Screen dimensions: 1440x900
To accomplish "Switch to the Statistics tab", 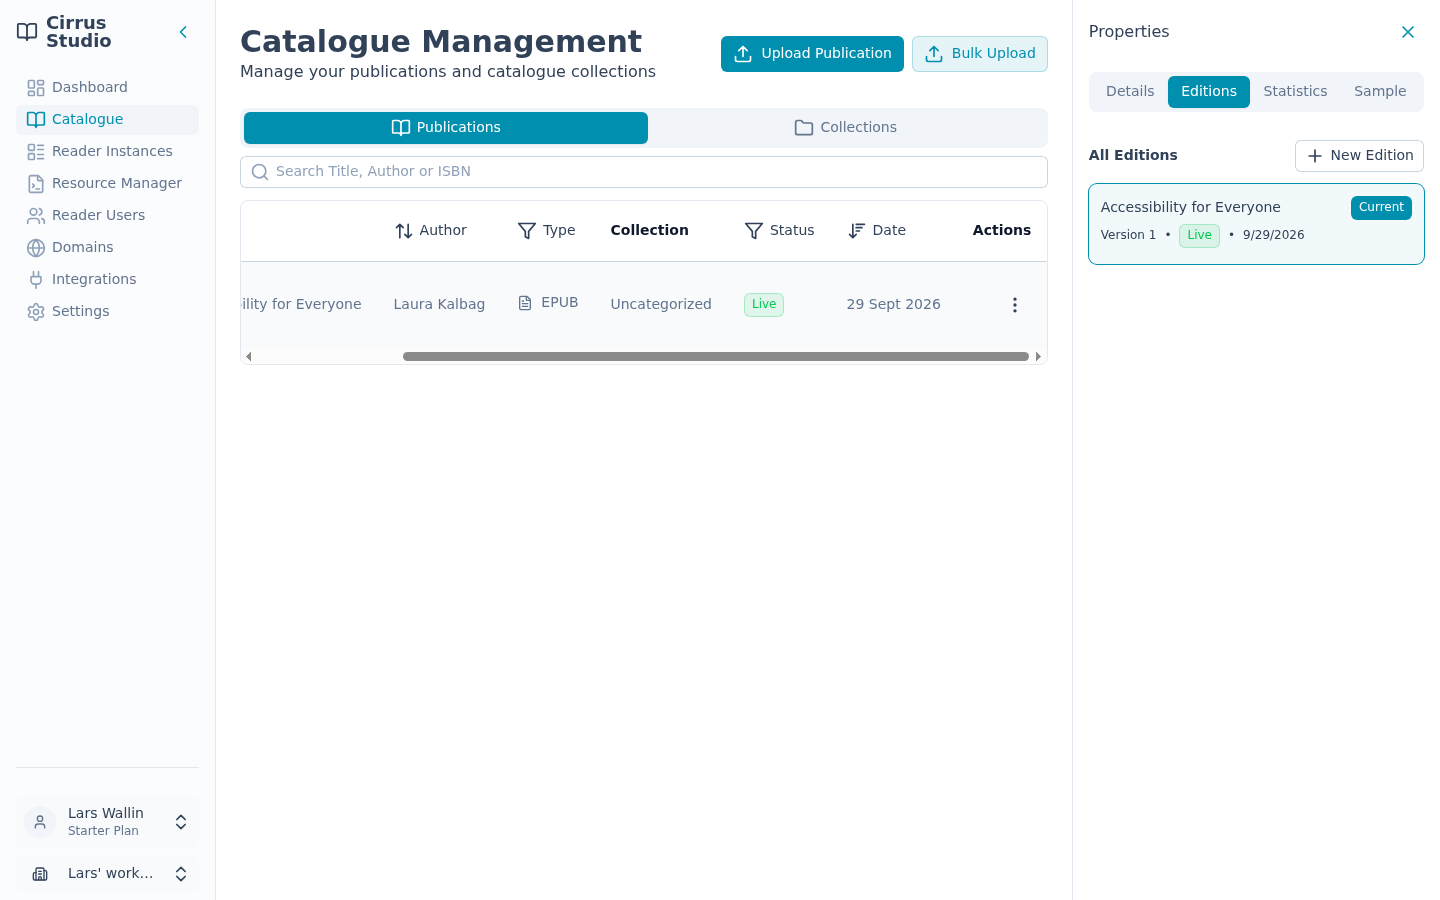I will pyautogui.click(x=1295, y=91).
